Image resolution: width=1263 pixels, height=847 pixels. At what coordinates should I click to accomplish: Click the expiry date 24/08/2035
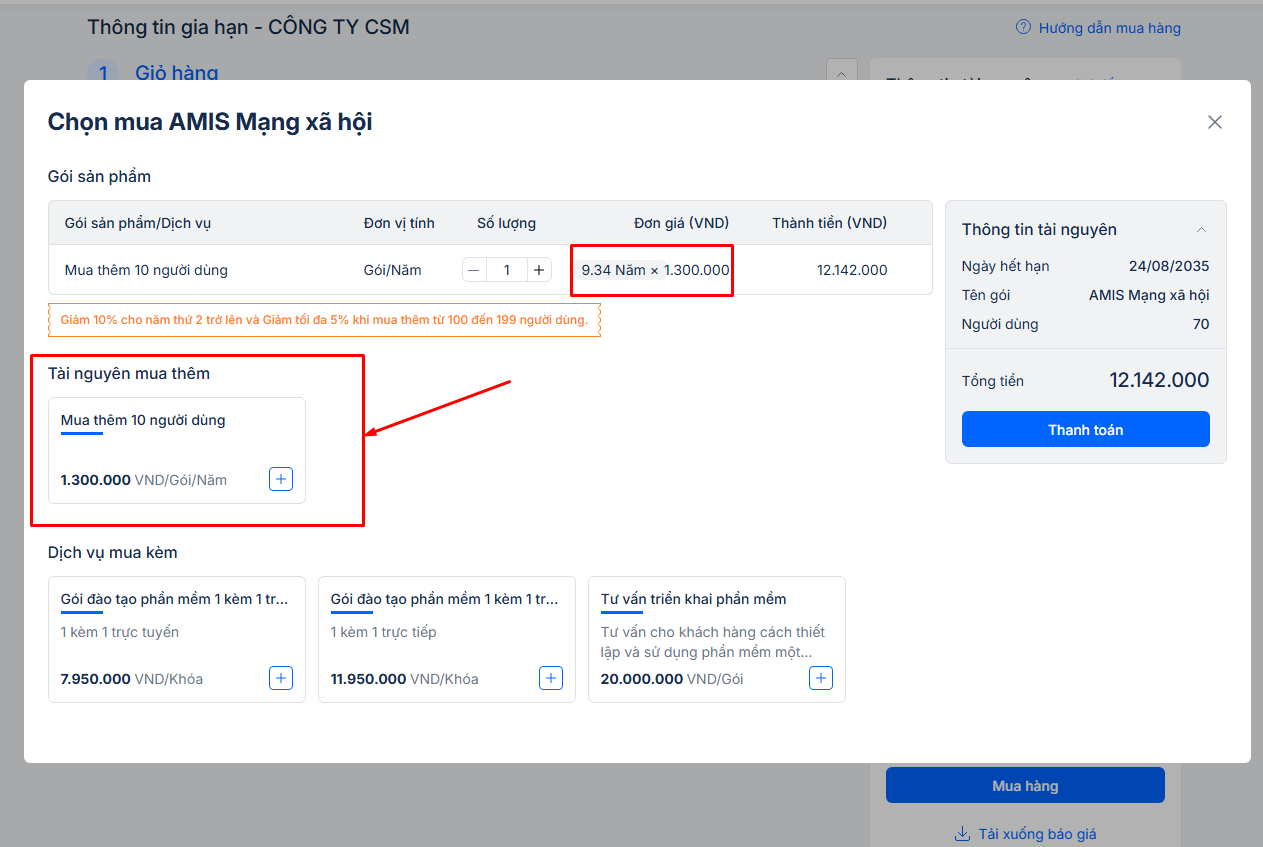(1169, 266)
